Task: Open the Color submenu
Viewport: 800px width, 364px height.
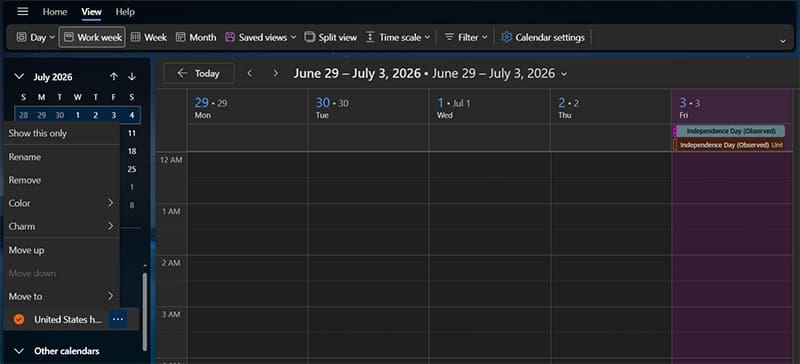Action: tap(62, 203)
